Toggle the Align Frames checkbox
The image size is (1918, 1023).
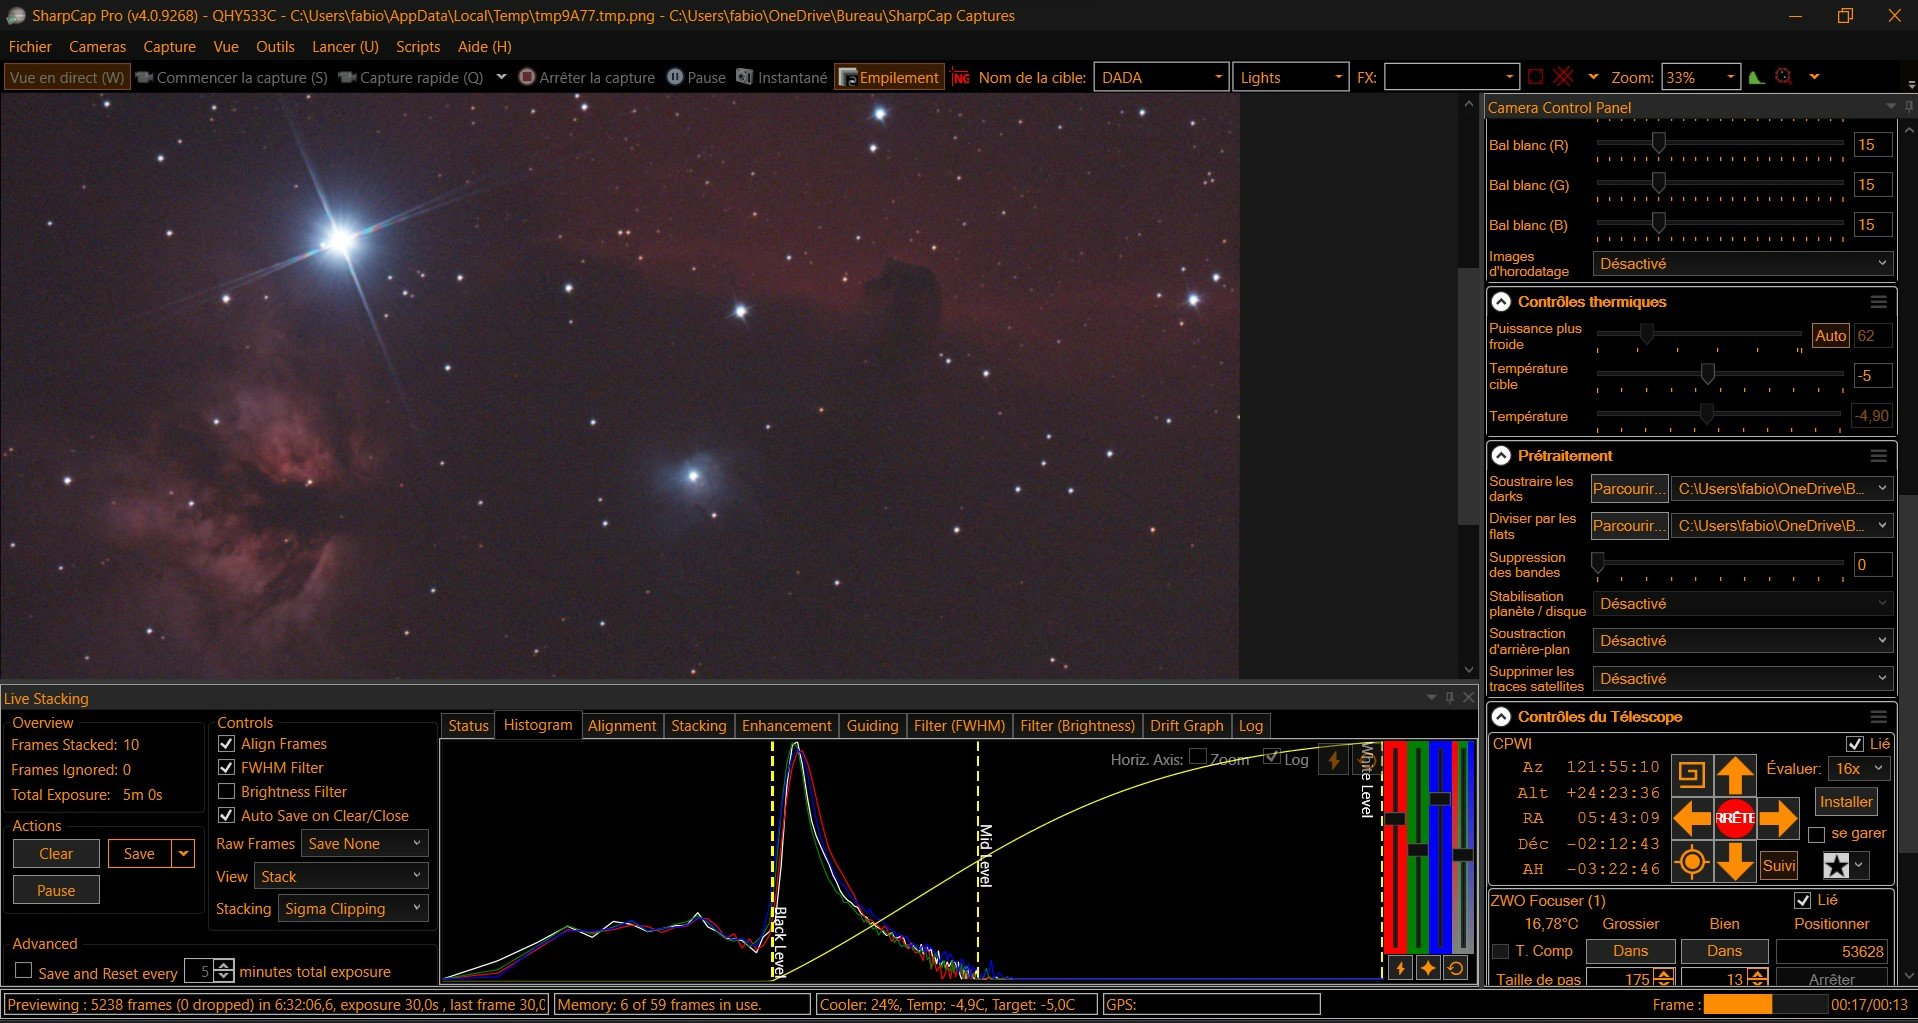[226, 744]
